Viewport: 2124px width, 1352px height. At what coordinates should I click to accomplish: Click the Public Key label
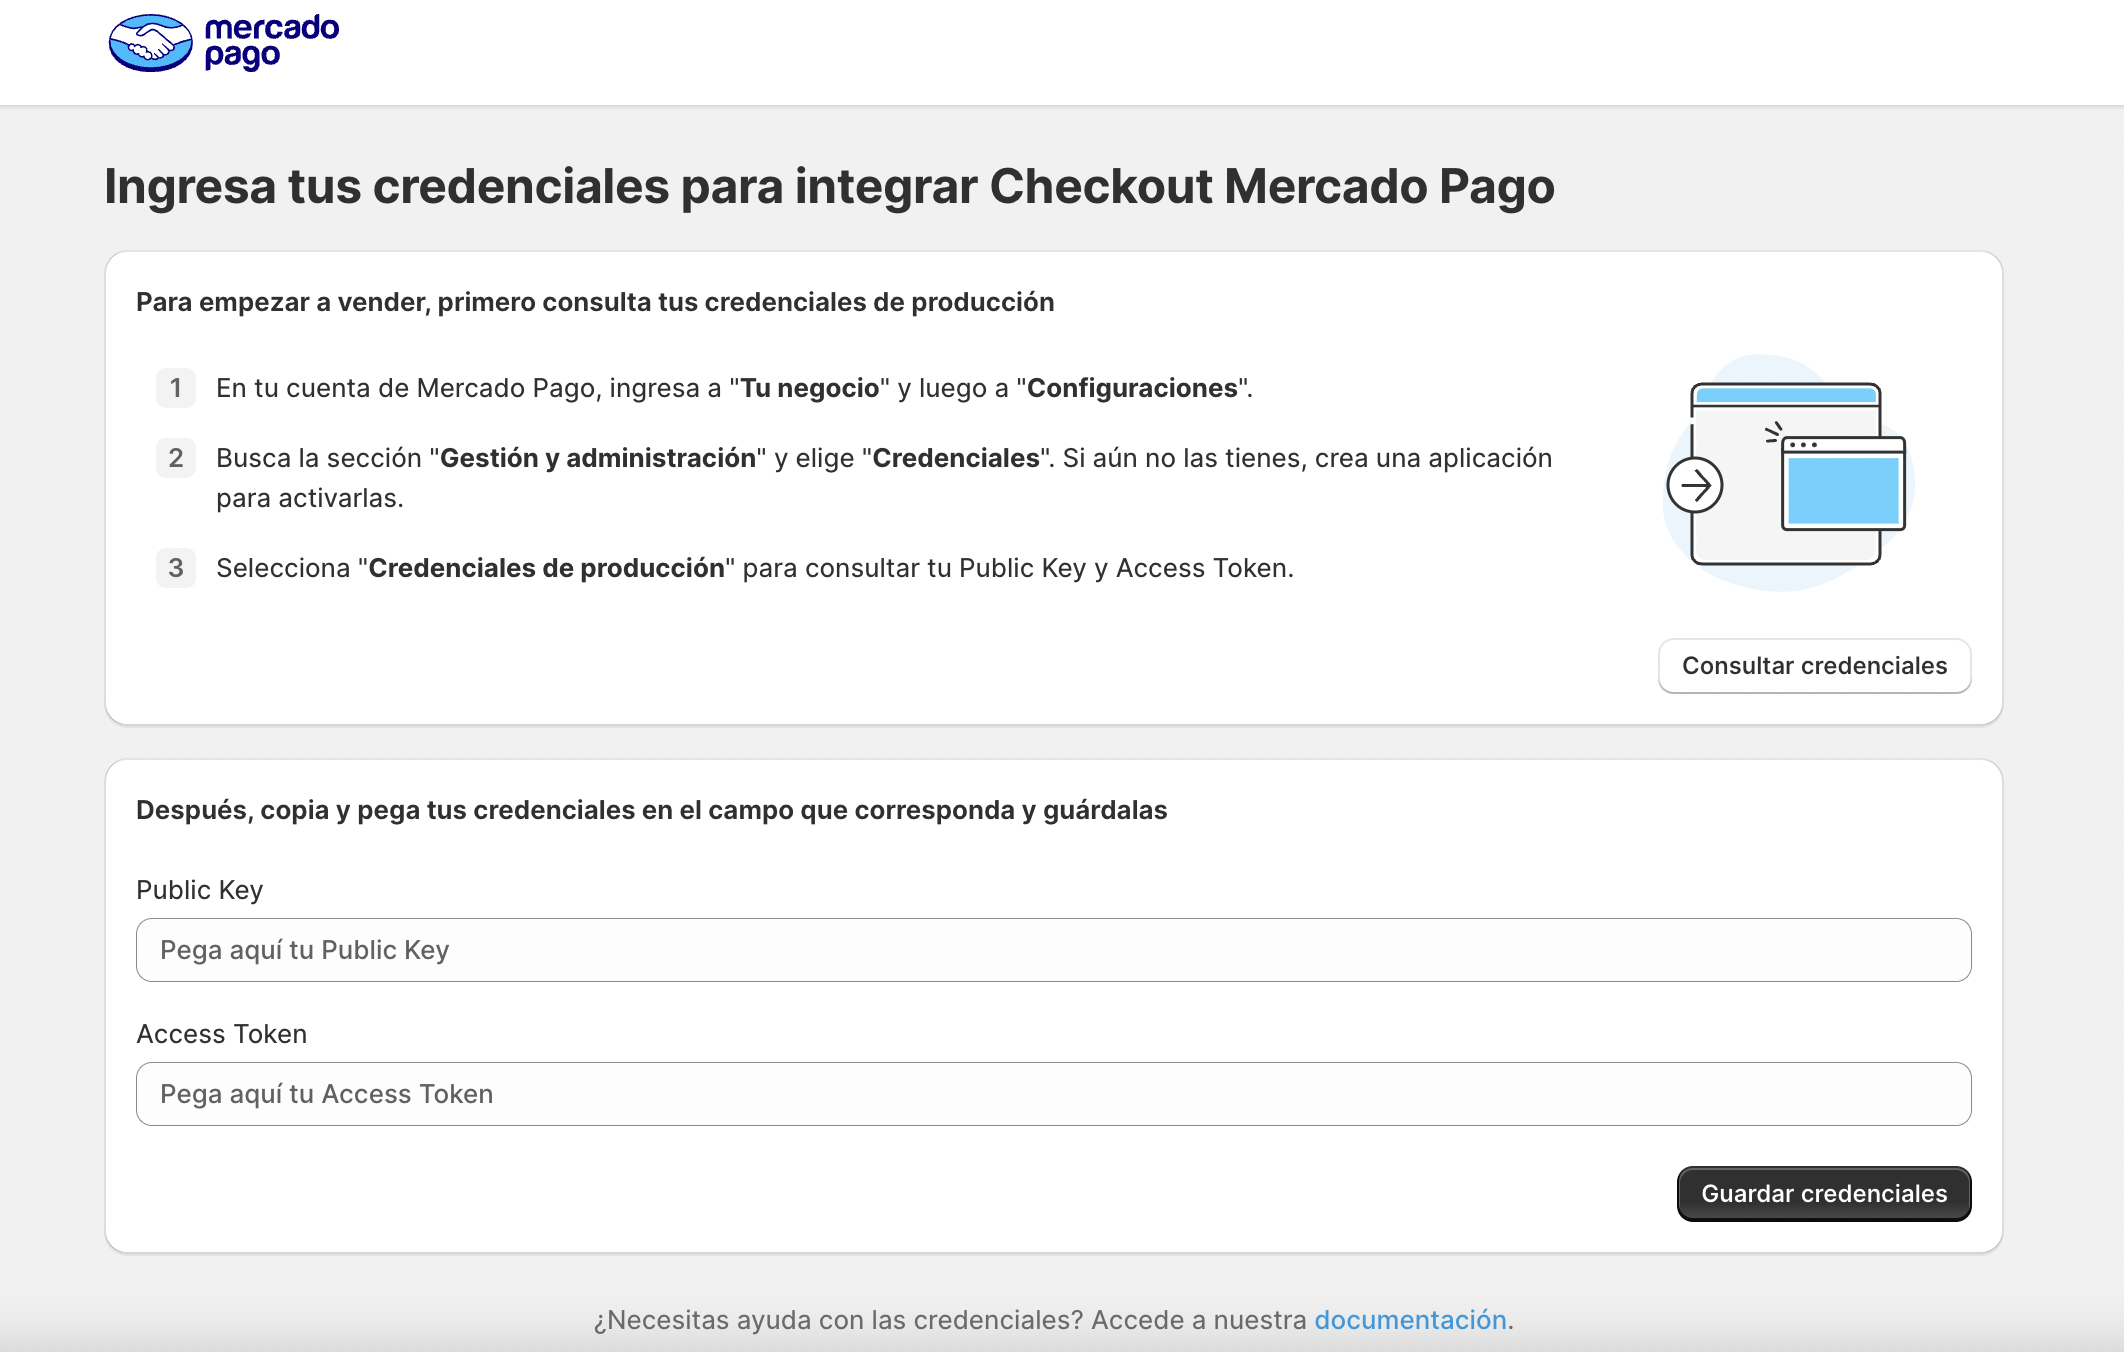coord(199,890)
